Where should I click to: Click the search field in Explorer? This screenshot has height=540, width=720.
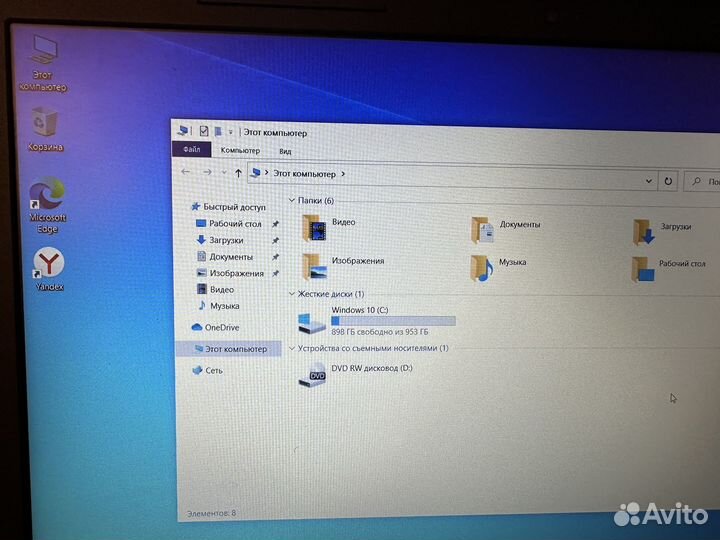tap(703, 182)
